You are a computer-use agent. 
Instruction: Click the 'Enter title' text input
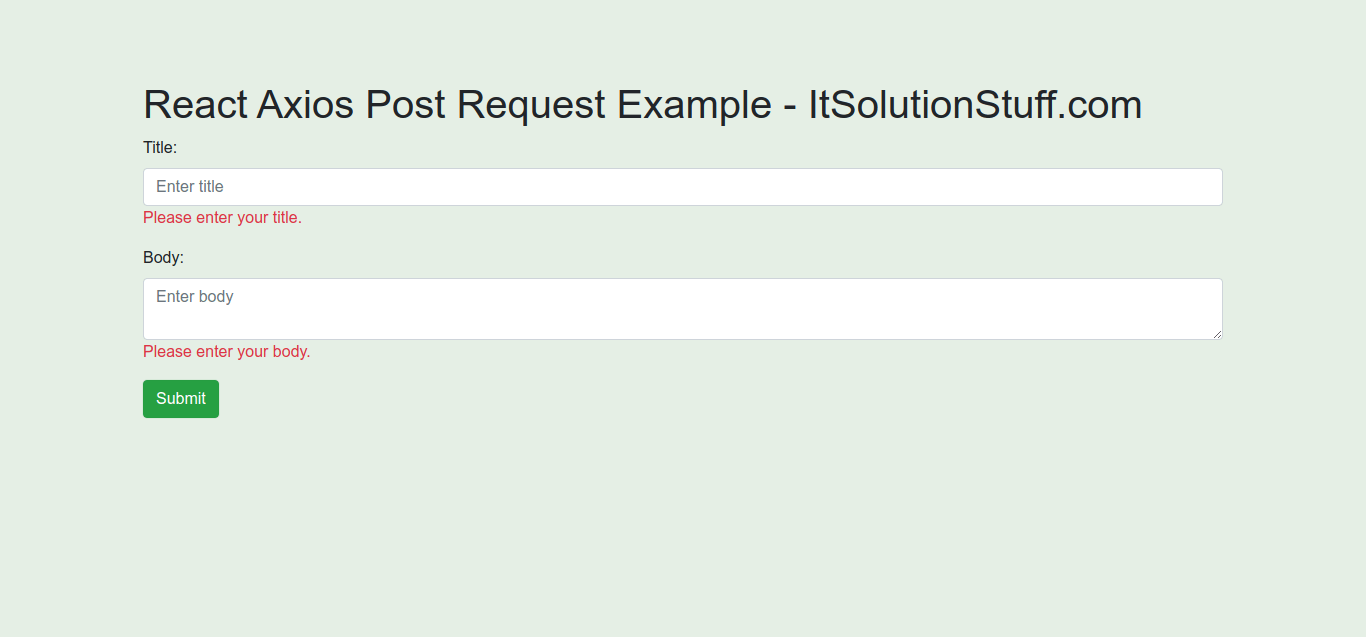(683, 187)
